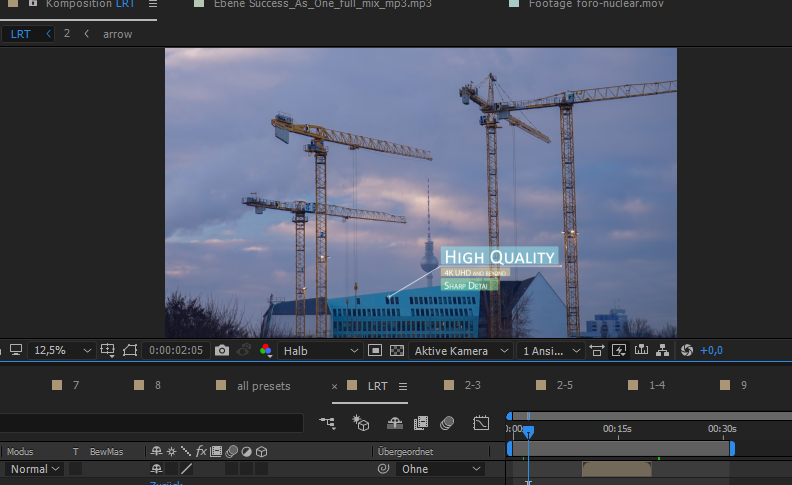Viewport: 792px width, 485px height.
Task: Take a snapshot with camera icon
Action: (x=222, y=350)
